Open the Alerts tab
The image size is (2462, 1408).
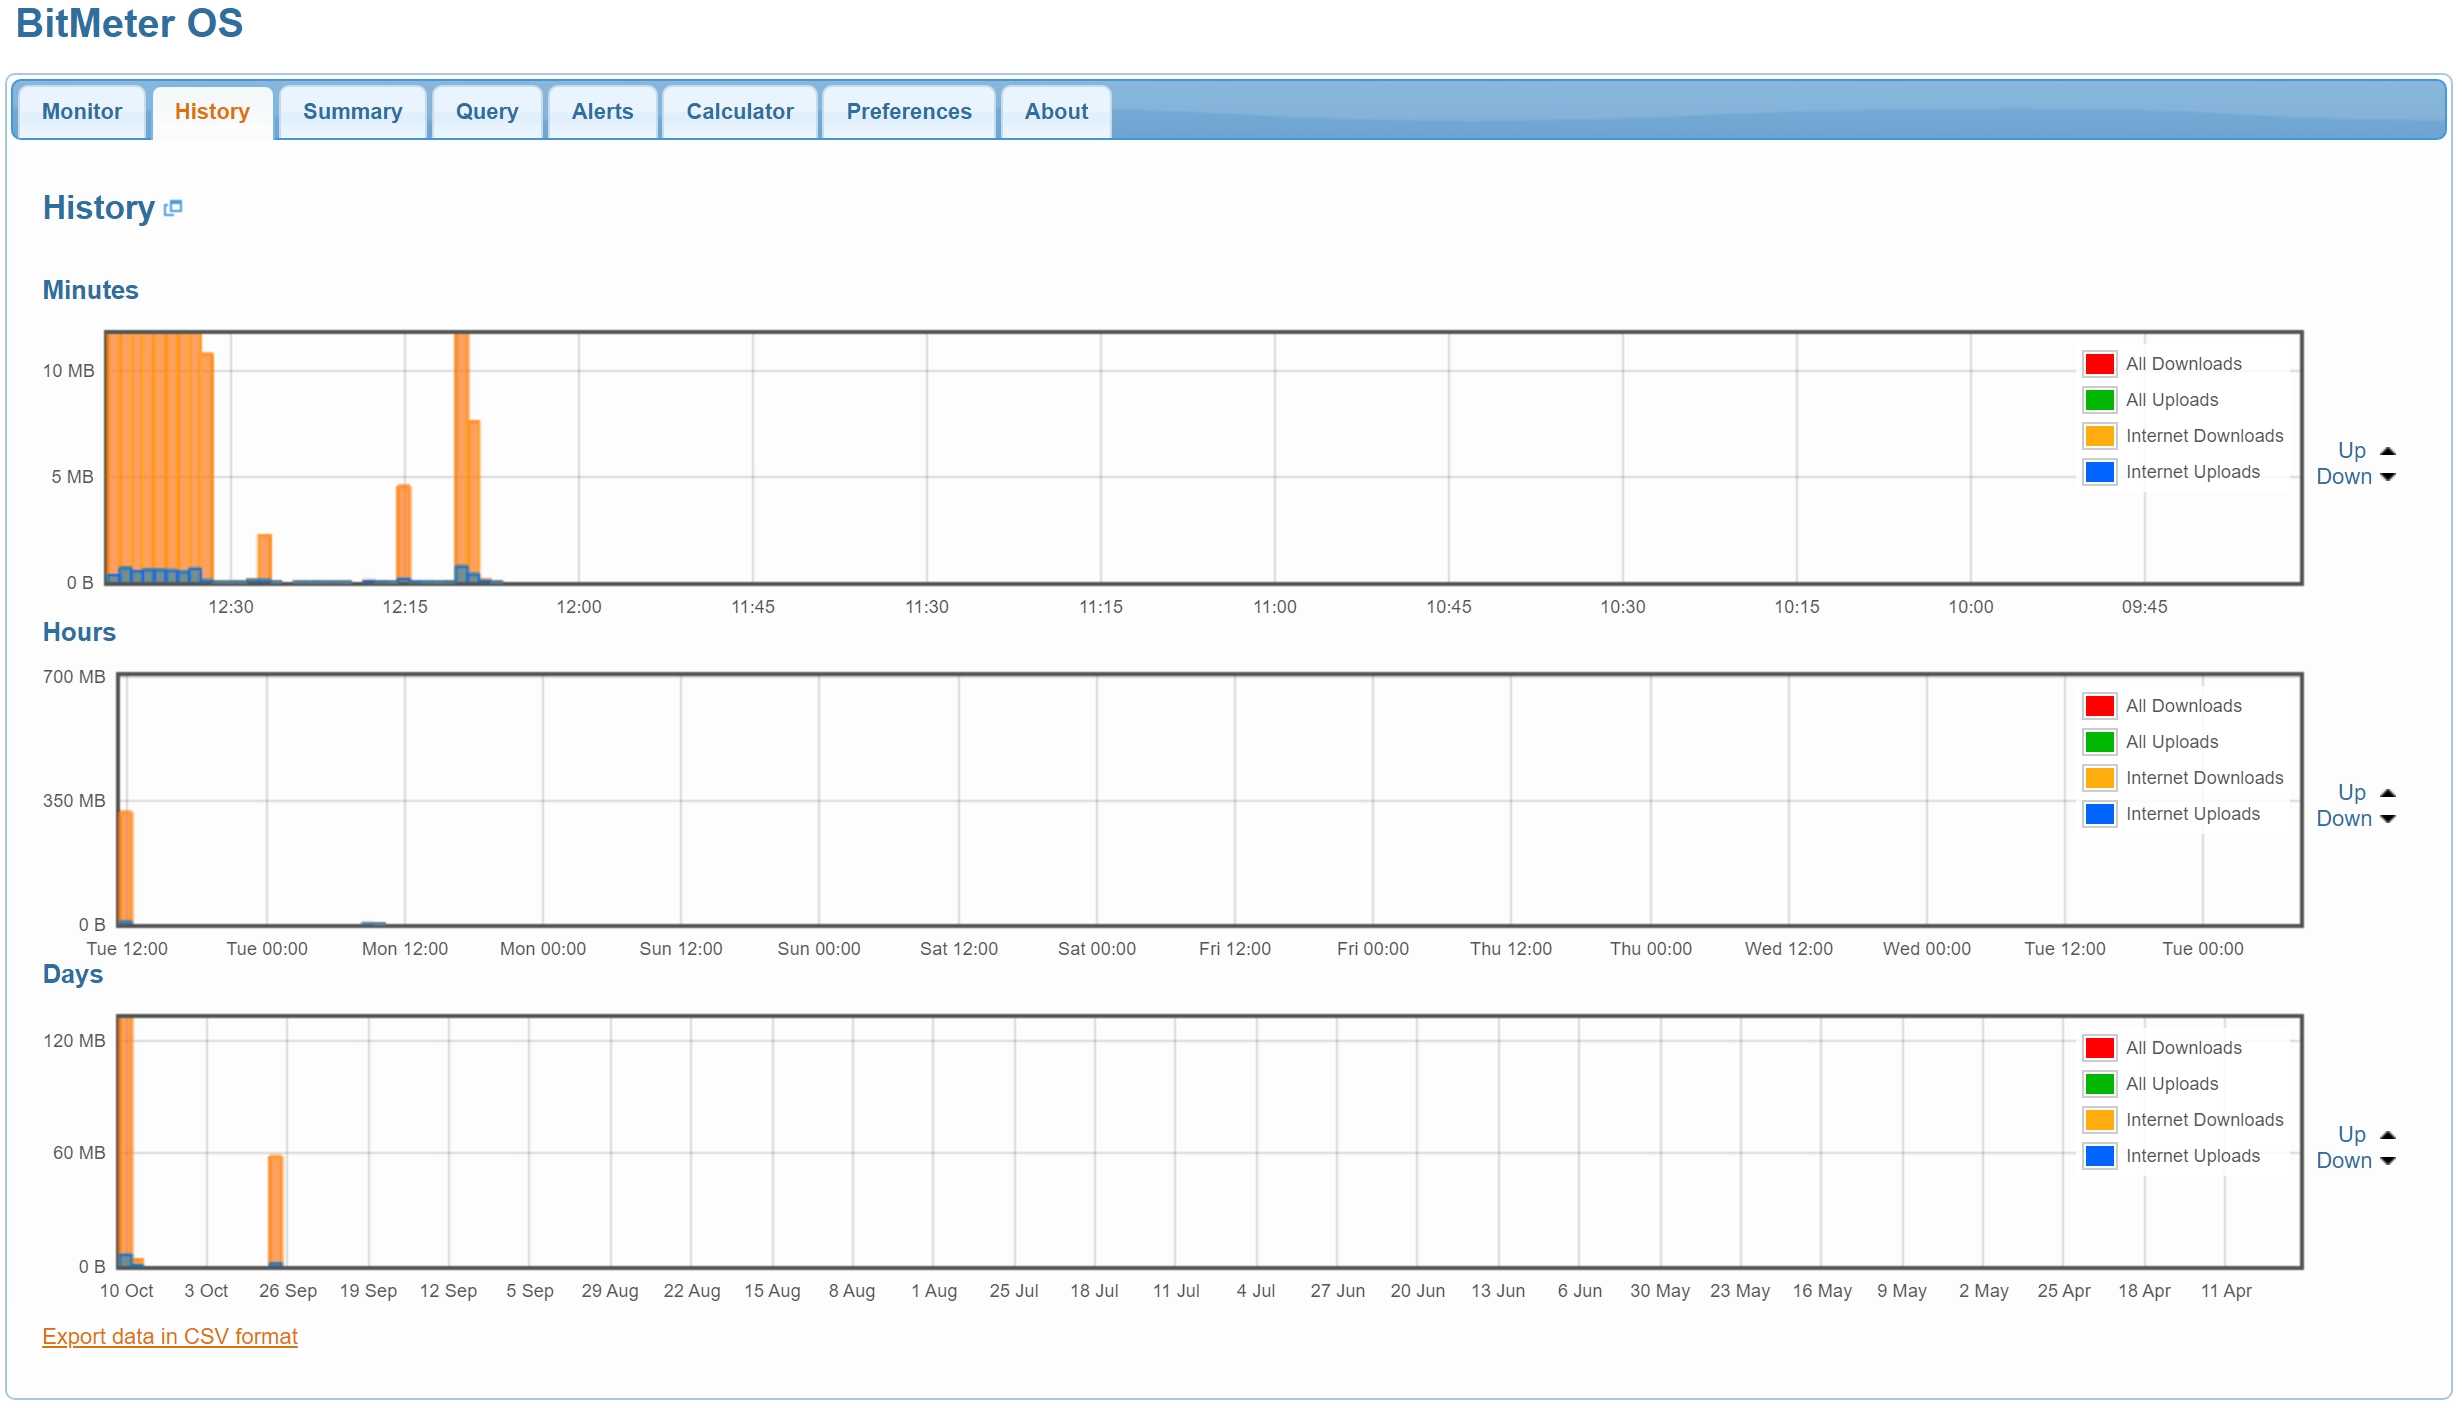tap(600, 110)
